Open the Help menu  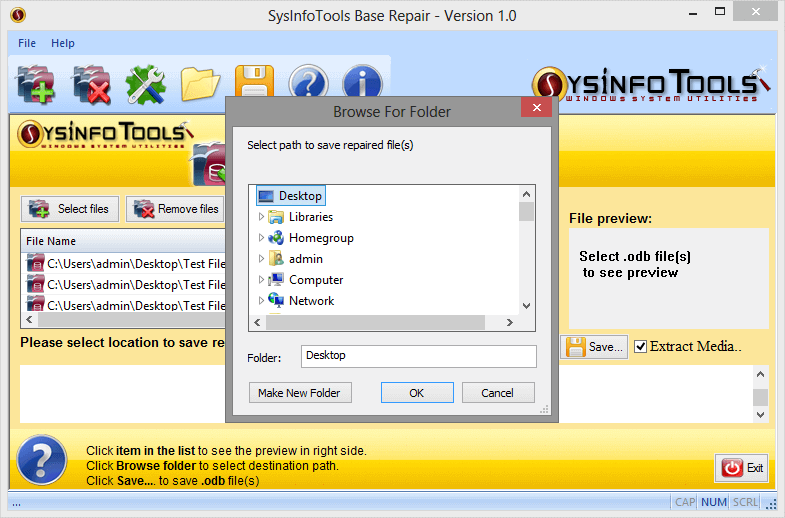[x=63, y=43]
